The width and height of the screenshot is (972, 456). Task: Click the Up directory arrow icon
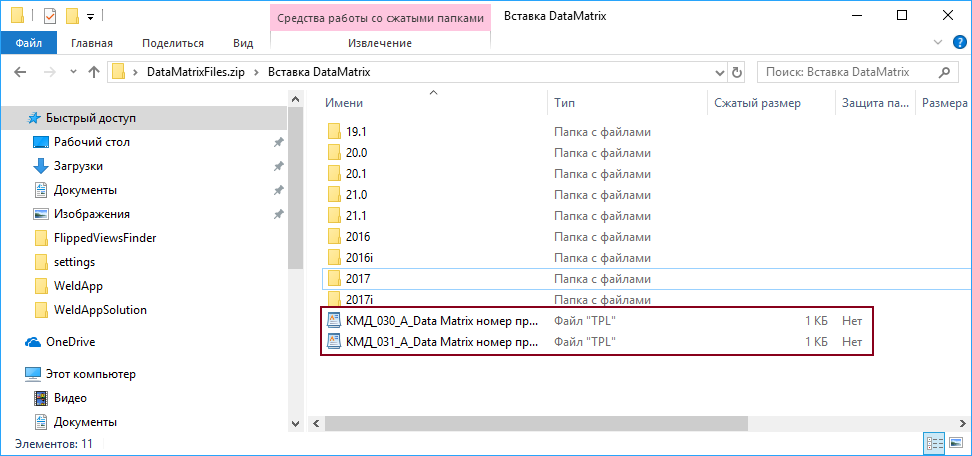coord(94,72)
